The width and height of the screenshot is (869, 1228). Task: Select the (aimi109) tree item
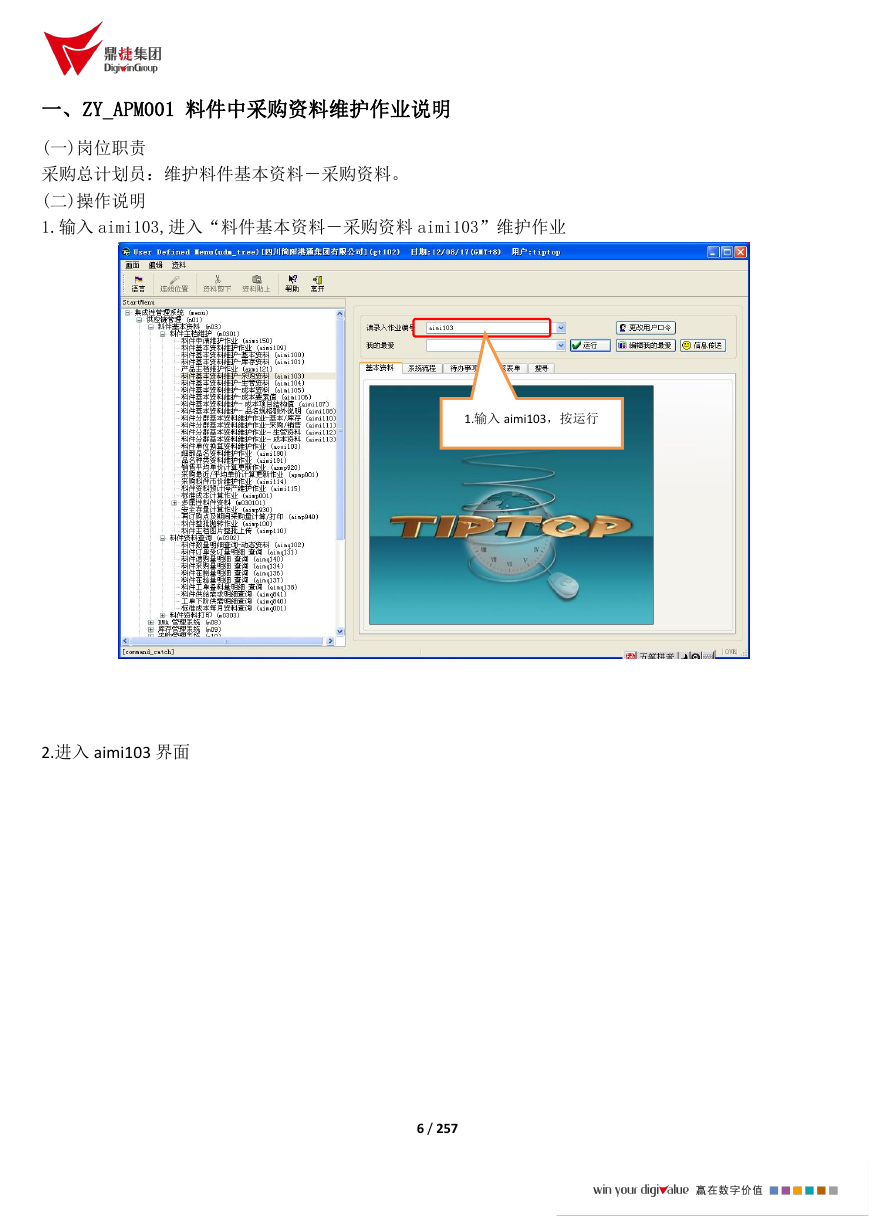234,347
